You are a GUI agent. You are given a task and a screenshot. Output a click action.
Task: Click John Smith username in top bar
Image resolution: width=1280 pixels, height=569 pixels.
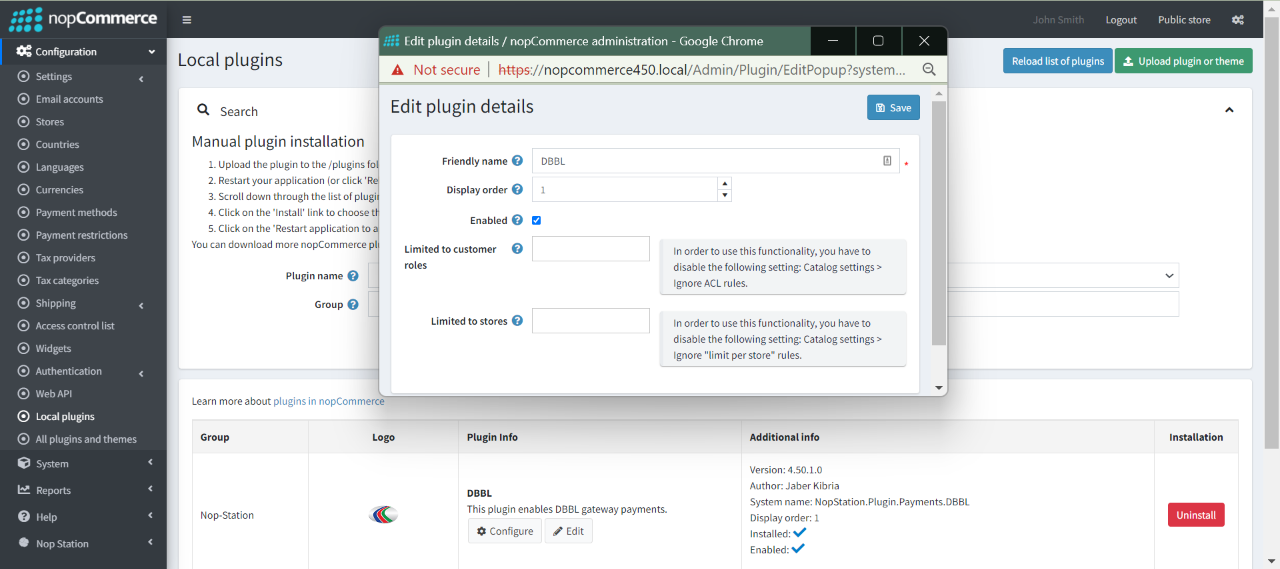(x=1058, y=20)
